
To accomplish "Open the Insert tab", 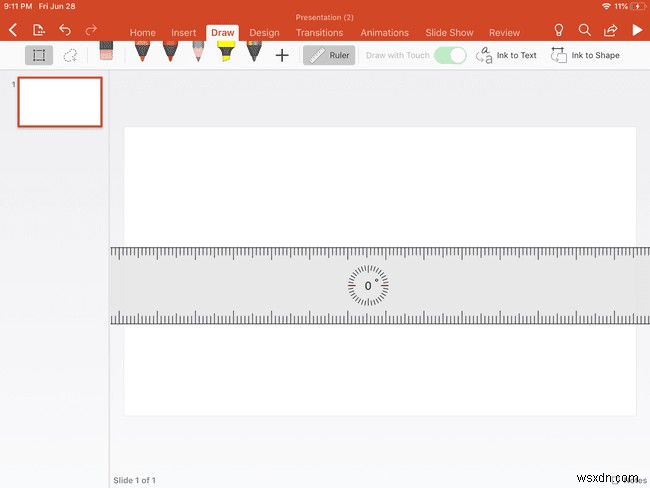I will 184,32.
